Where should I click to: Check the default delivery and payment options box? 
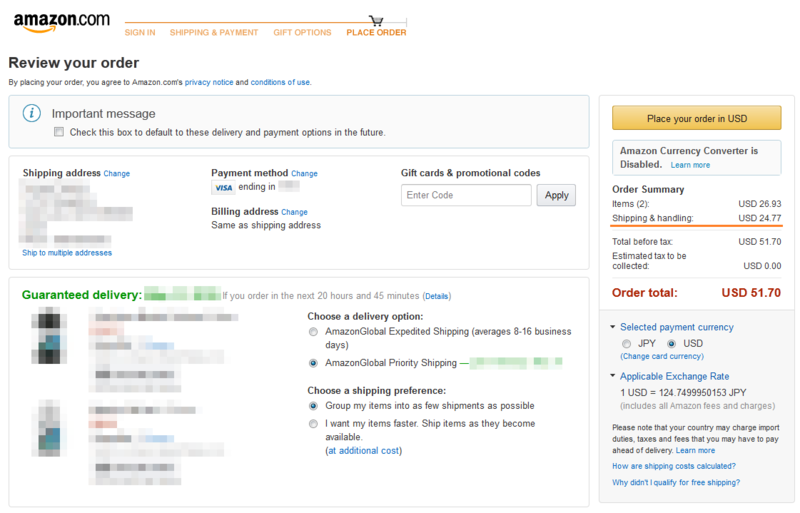(x=59, y=132)
